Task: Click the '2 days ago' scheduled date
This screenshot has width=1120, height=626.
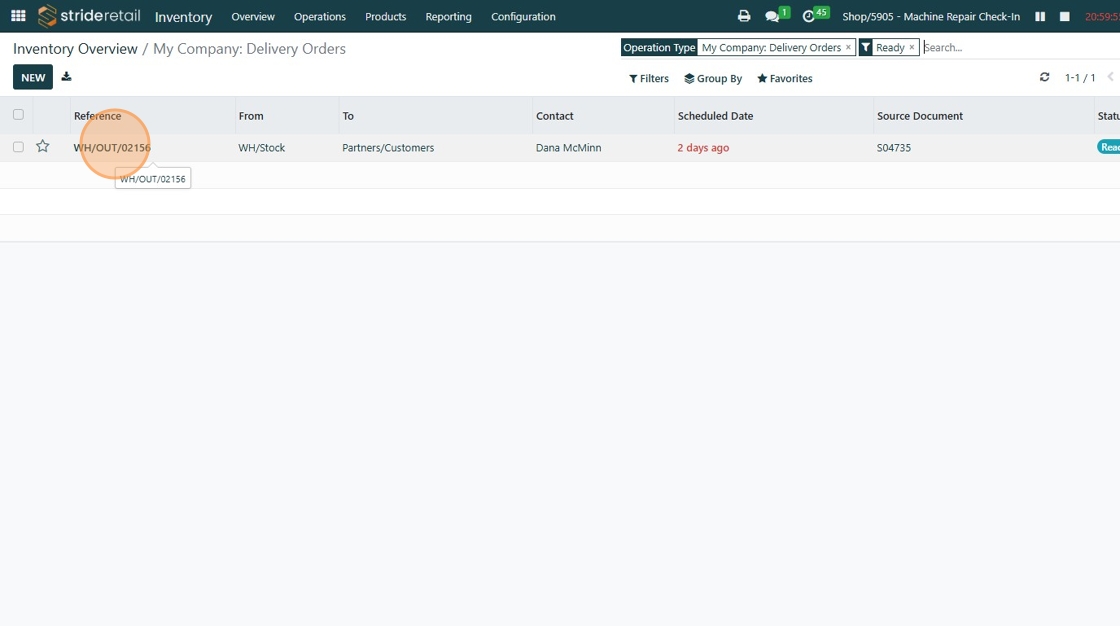Action: pyautogui.click(x=703, y=147)
